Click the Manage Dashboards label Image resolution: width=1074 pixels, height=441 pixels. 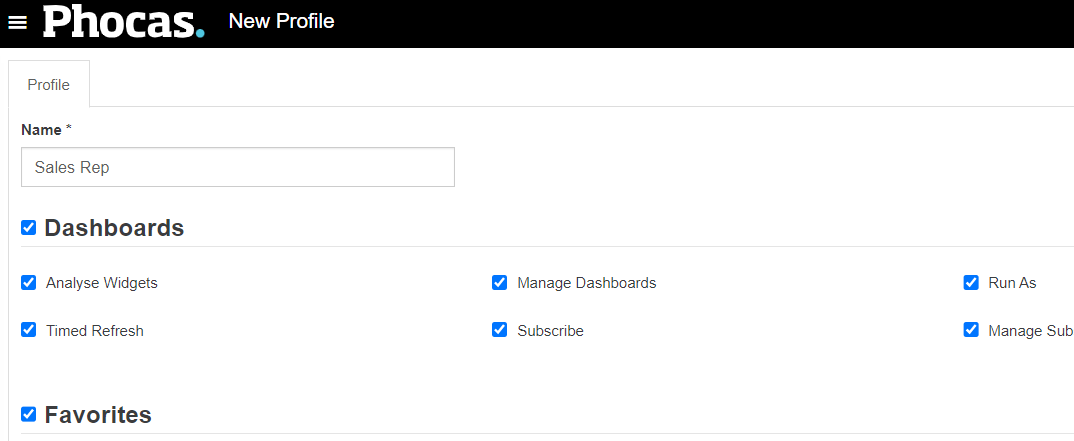tap(587, 283)
